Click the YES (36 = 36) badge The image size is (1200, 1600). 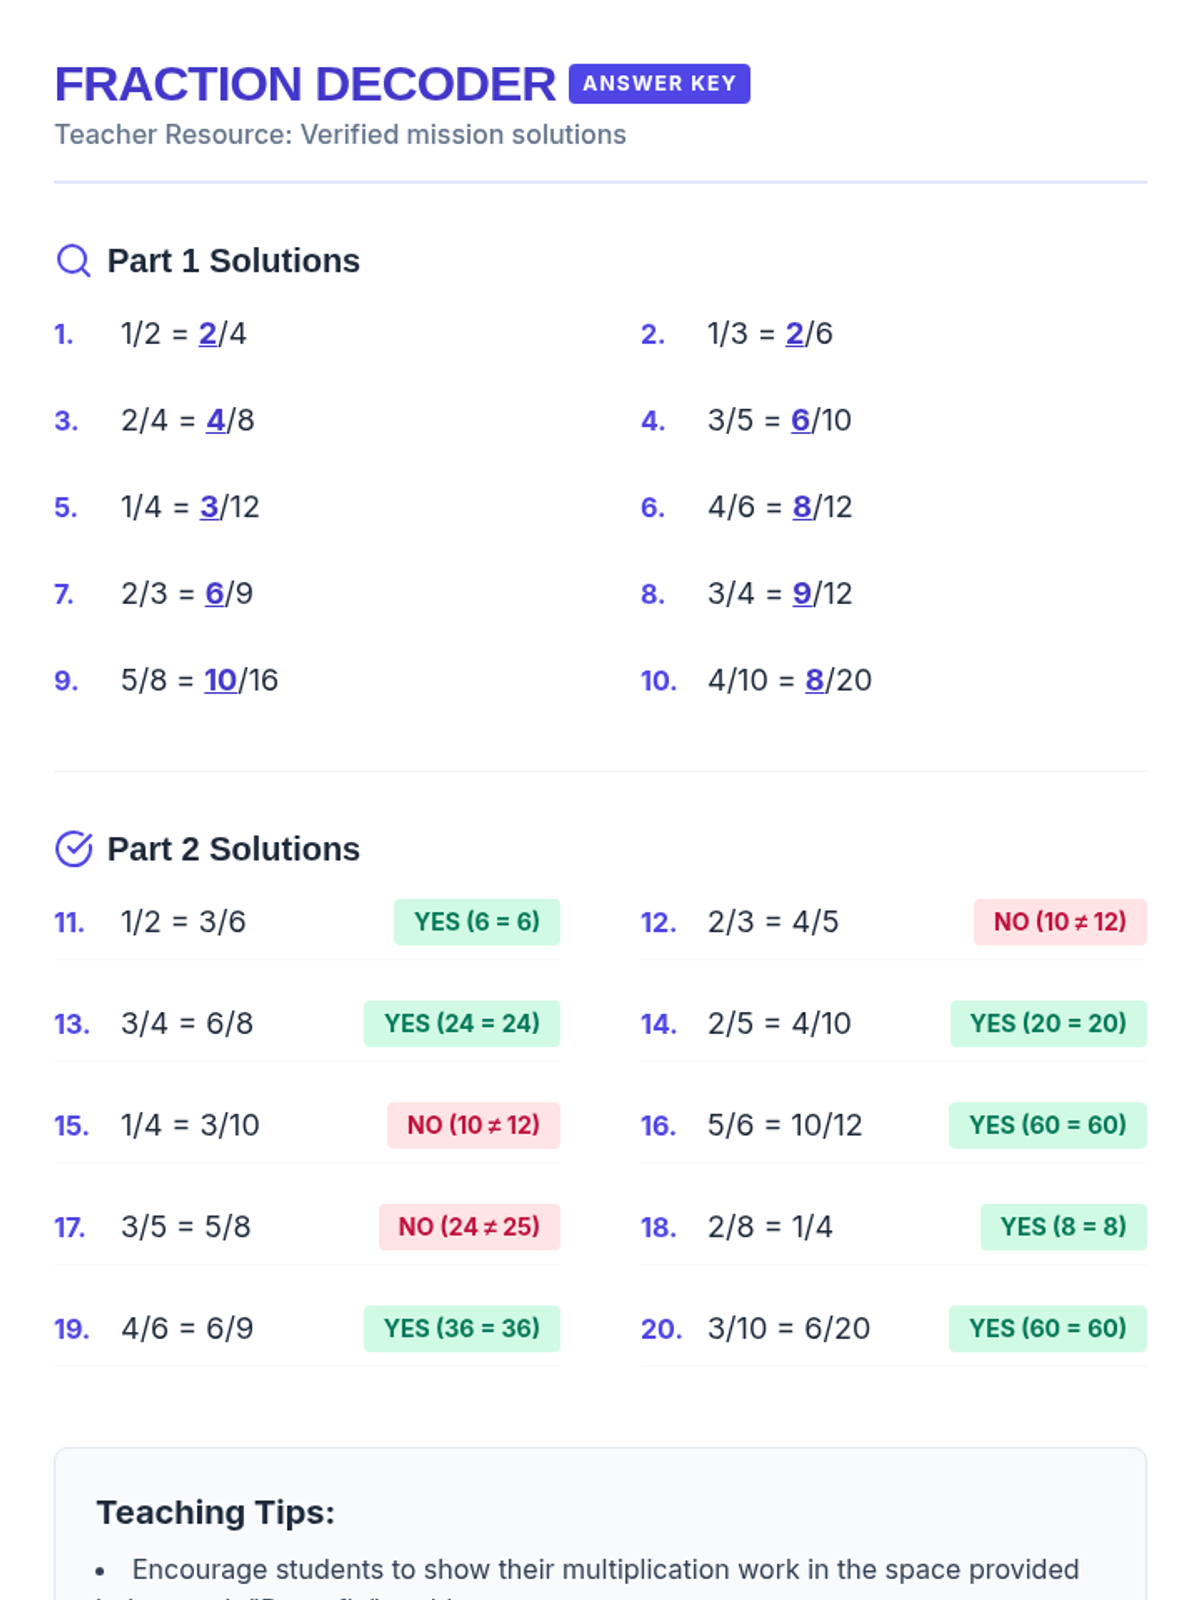coord(462,1329)
